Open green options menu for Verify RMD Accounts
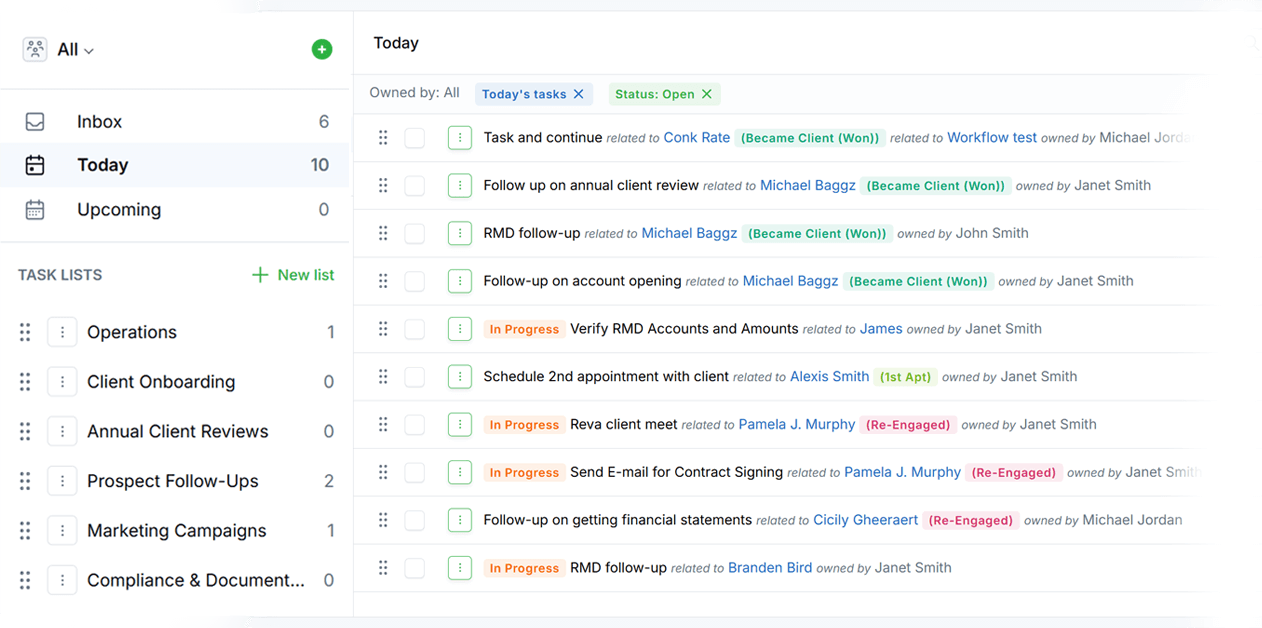Screen dimensions: 1262x628 pos(460,329)
